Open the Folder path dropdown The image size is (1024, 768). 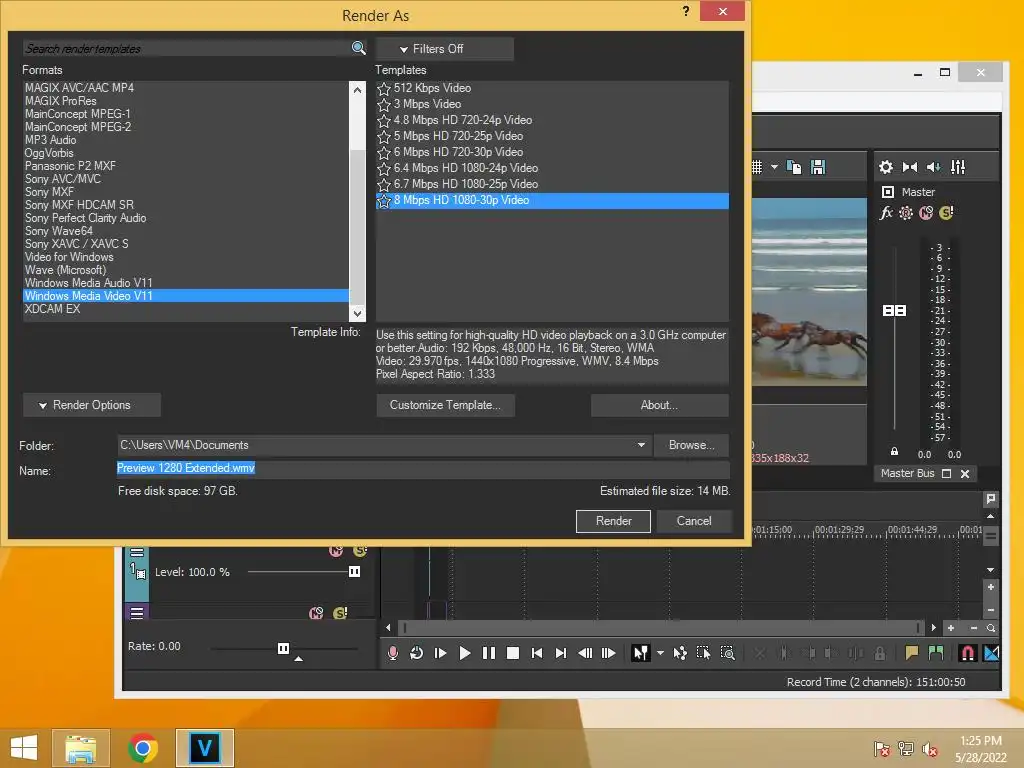click(x=641, y=445)
